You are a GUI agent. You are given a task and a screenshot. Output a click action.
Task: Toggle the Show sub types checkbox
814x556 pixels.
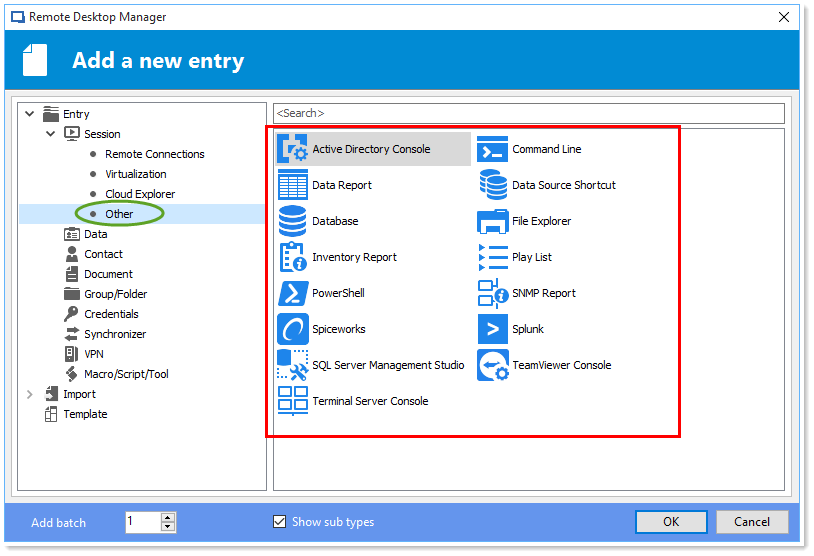tap(280, 522)
